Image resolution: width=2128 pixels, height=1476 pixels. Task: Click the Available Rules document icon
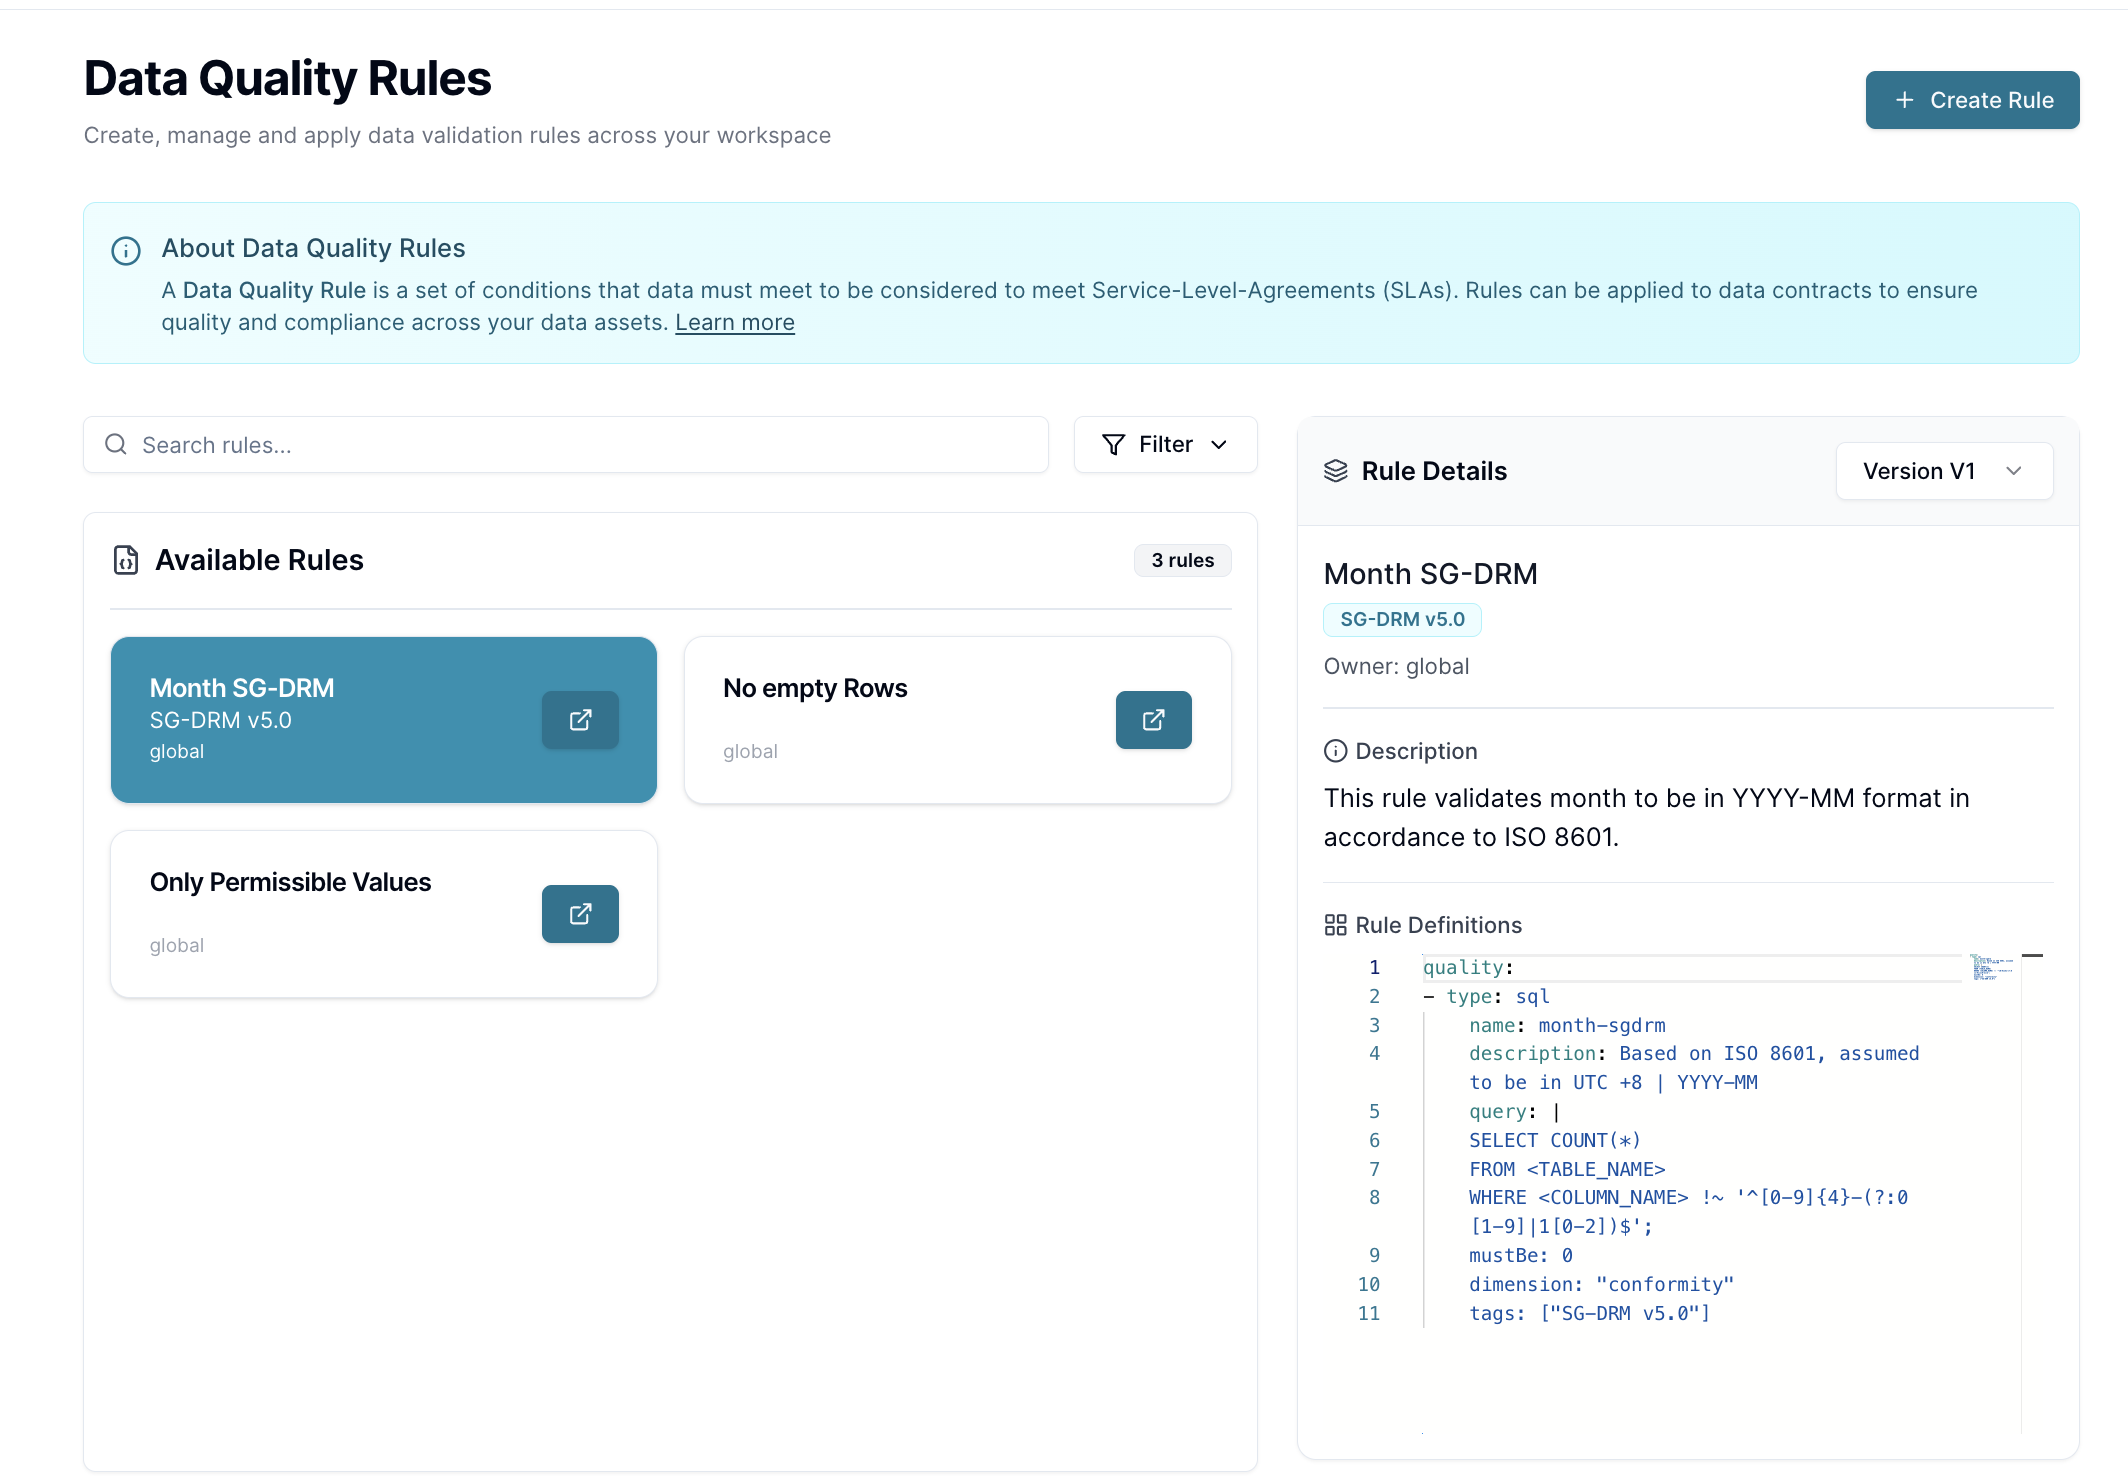click(x=126, y=560)
